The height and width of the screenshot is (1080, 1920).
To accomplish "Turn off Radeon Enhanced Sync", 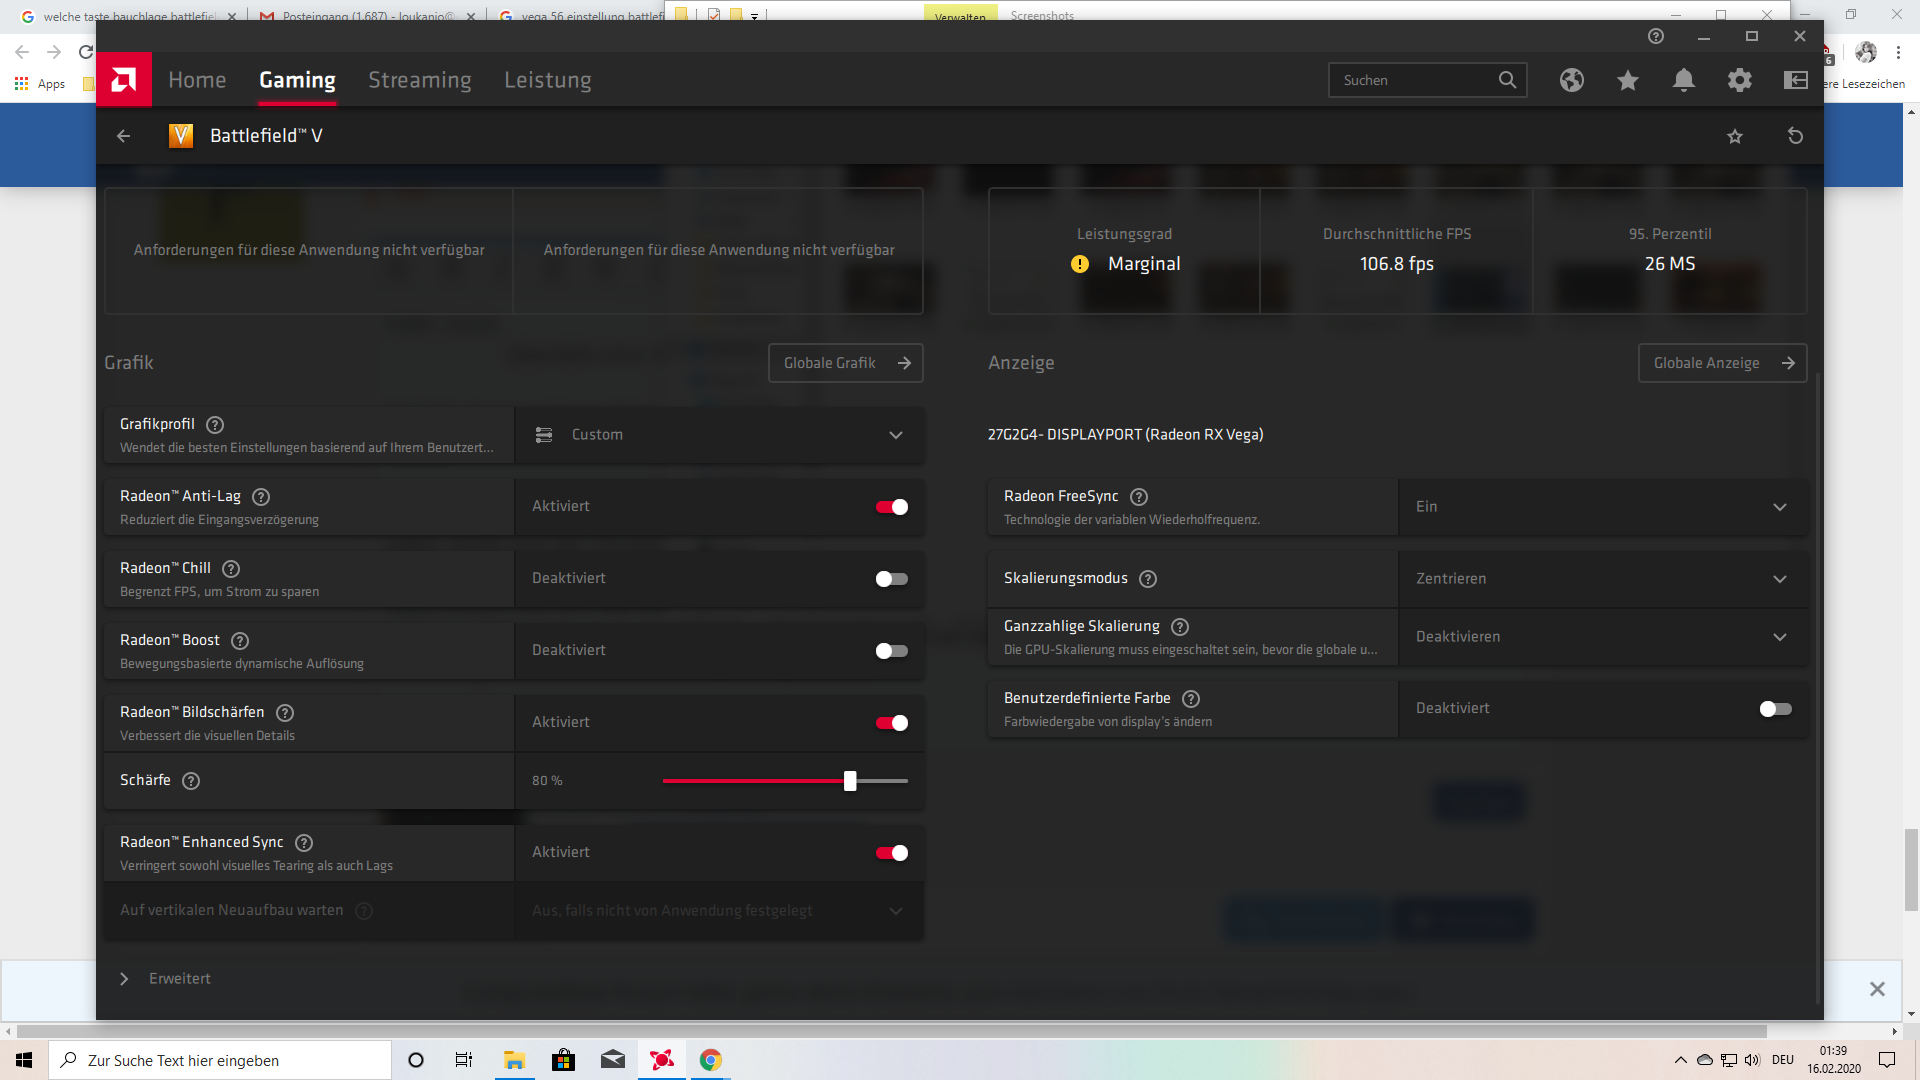I will click(892, 853).
